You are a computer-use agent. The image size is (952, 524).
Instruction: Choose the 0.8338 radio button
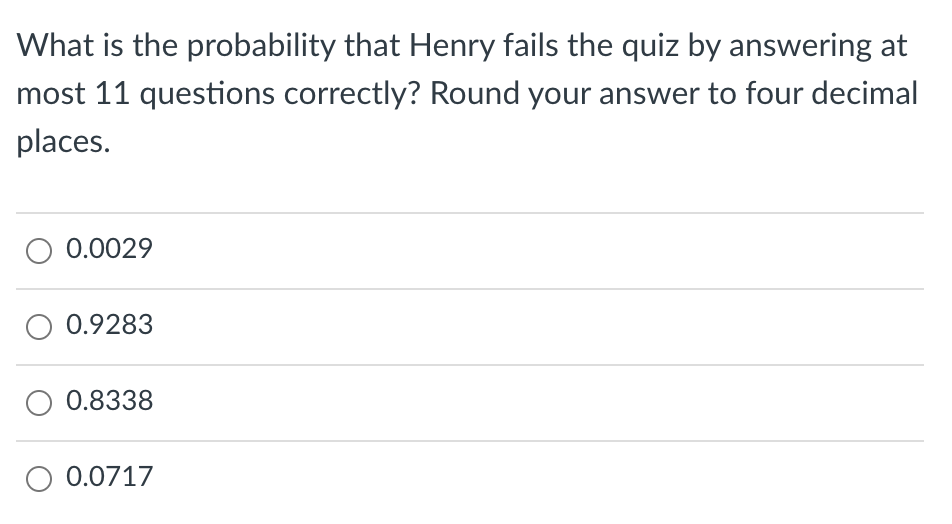point(39,403)
